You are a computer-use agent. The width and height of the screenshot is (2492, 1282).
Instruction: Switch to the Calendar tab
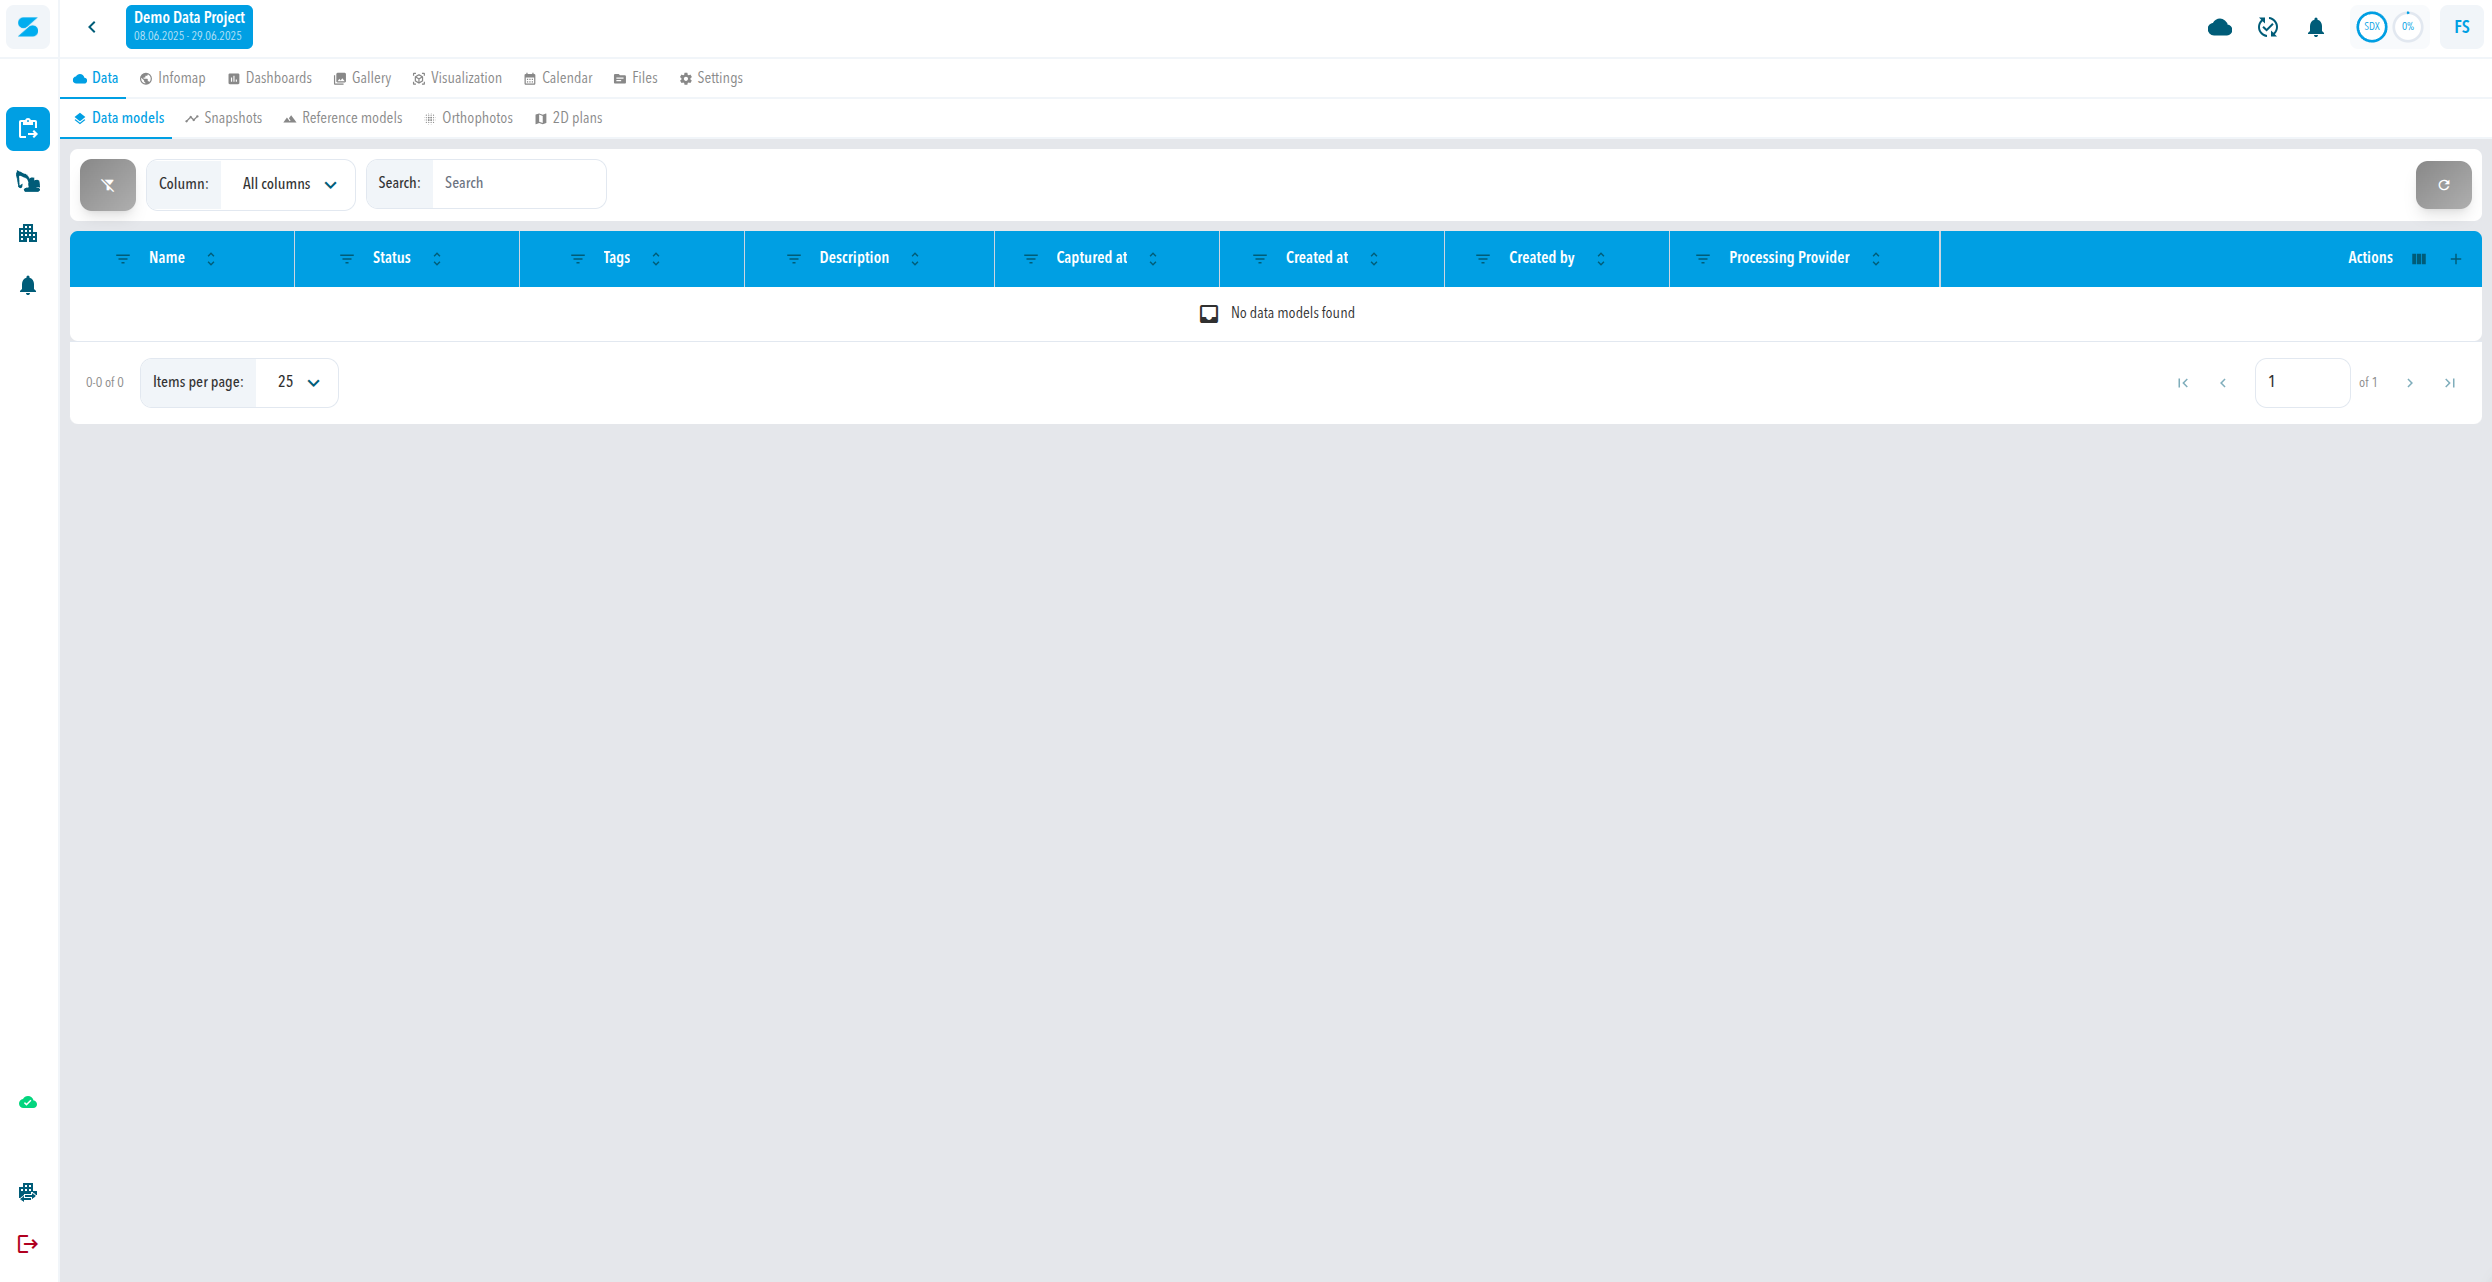558,78
